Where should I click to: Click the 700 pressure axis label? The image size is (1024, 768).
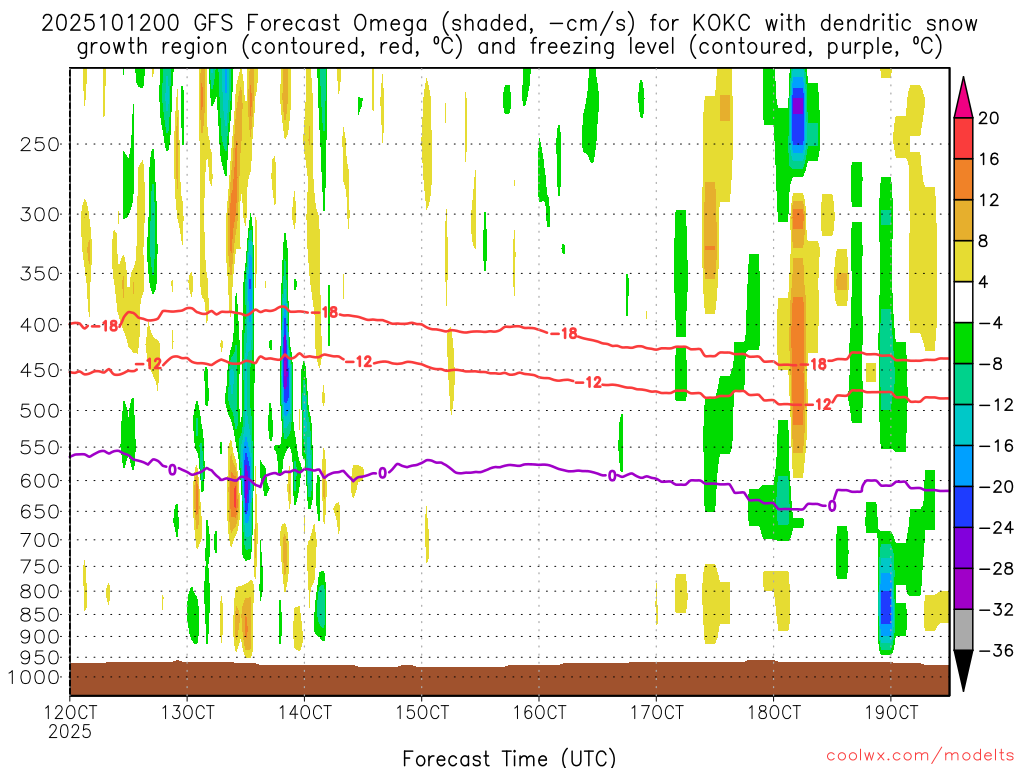click(39, 540)
